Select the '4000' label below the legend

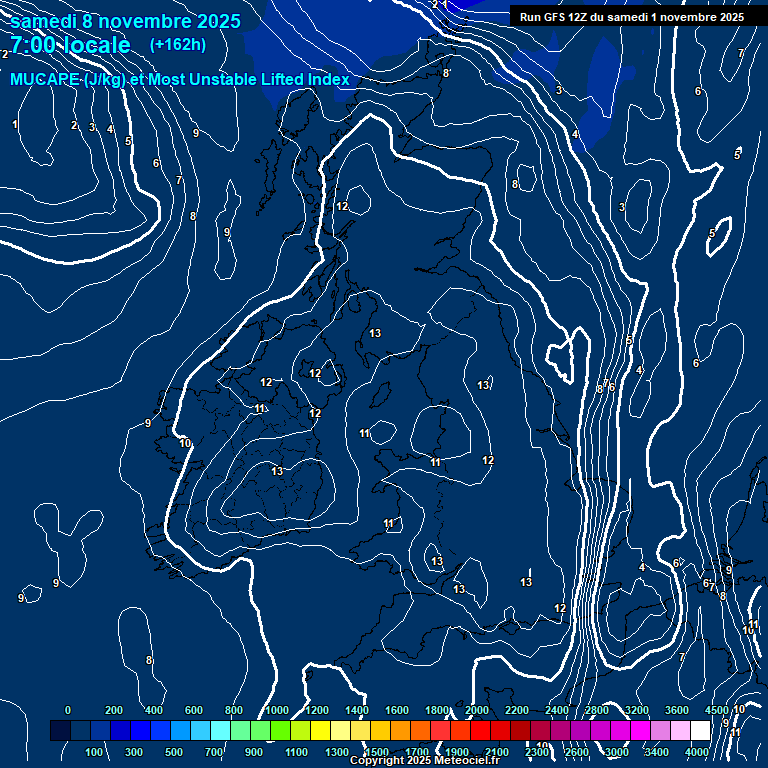(696, 752)
